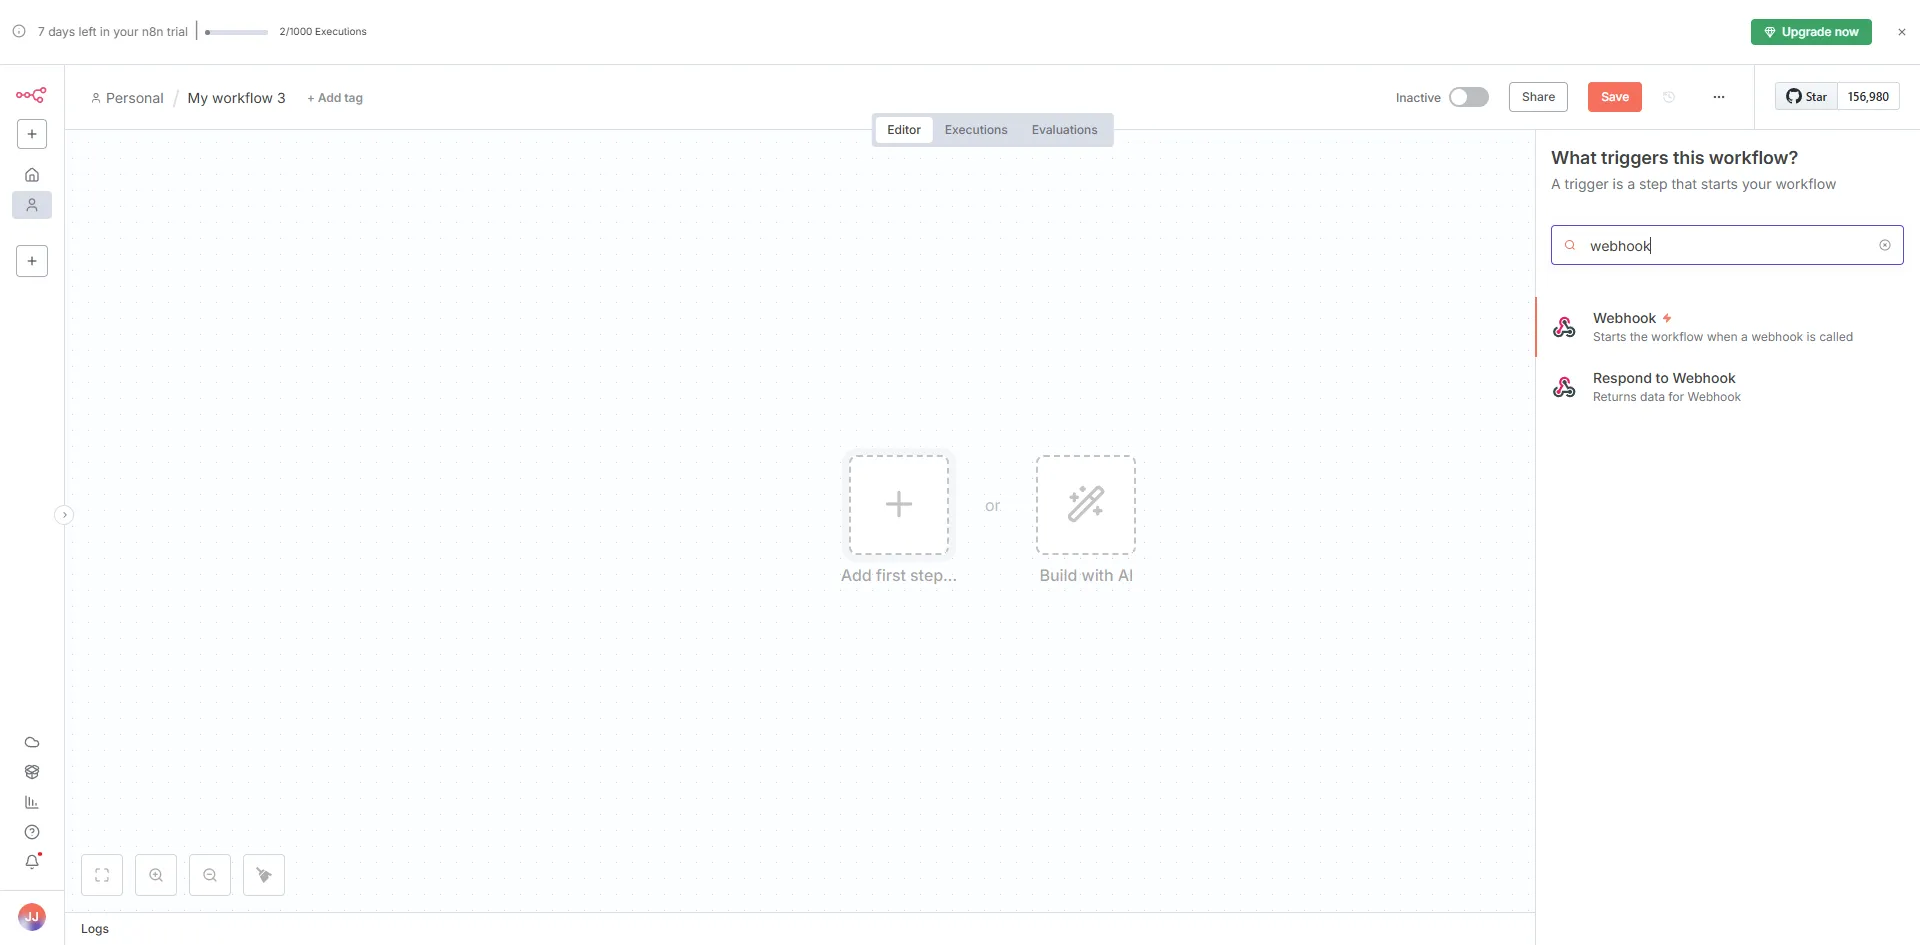Open Insights chart icon in the sidebar
Screen dimensions: 1920x945
pyautogui.click(x=31, y=802)
